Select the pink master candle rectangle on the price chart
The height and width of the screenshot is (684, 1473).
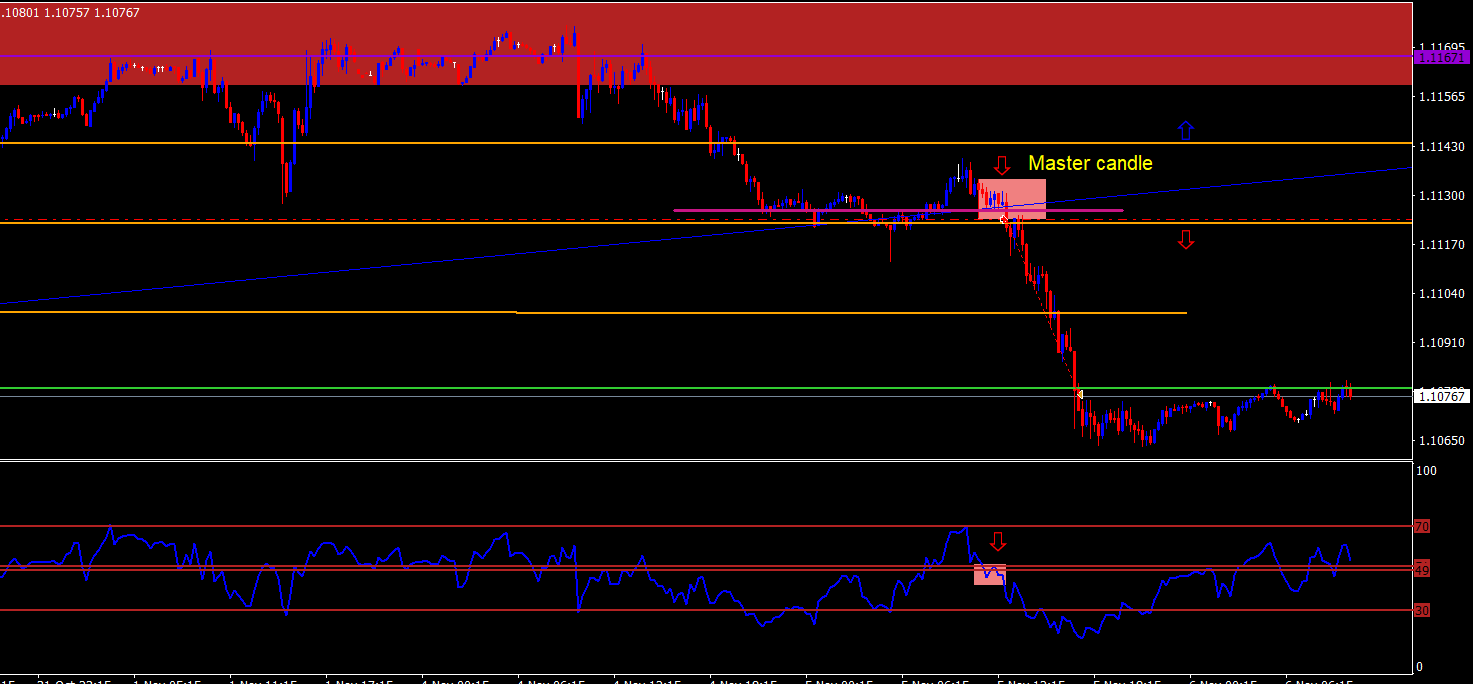(x=1012, y=199)
